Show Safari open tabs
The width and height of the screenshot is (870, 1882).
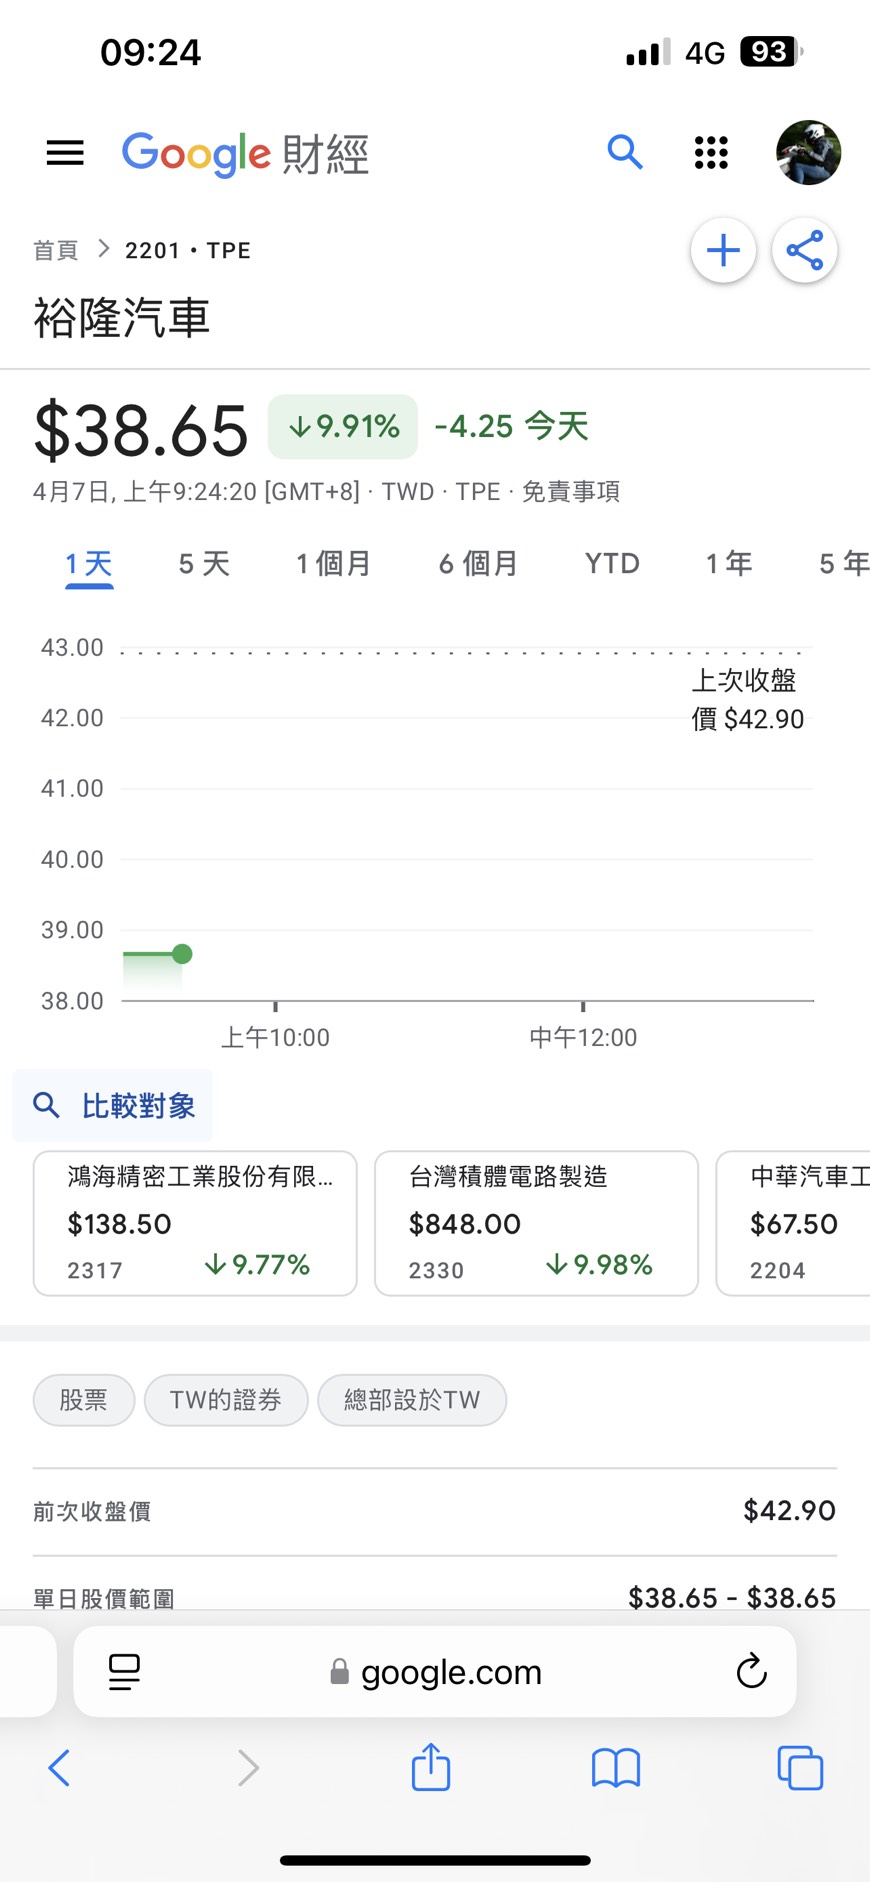click(800, 1768)
